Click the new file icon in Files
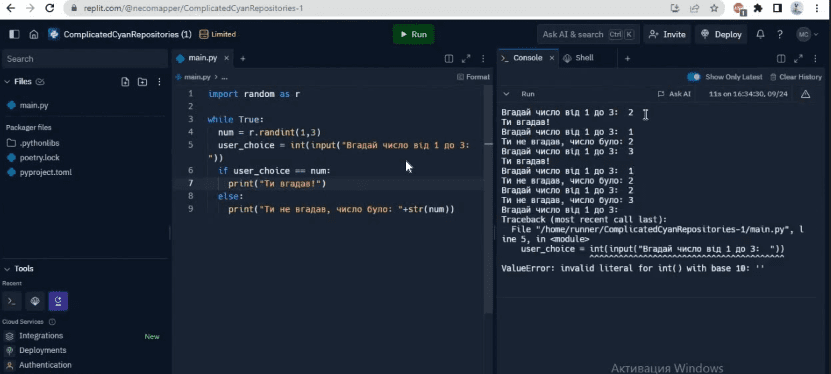Screen dimensions: 831x374 coord(125,82)
